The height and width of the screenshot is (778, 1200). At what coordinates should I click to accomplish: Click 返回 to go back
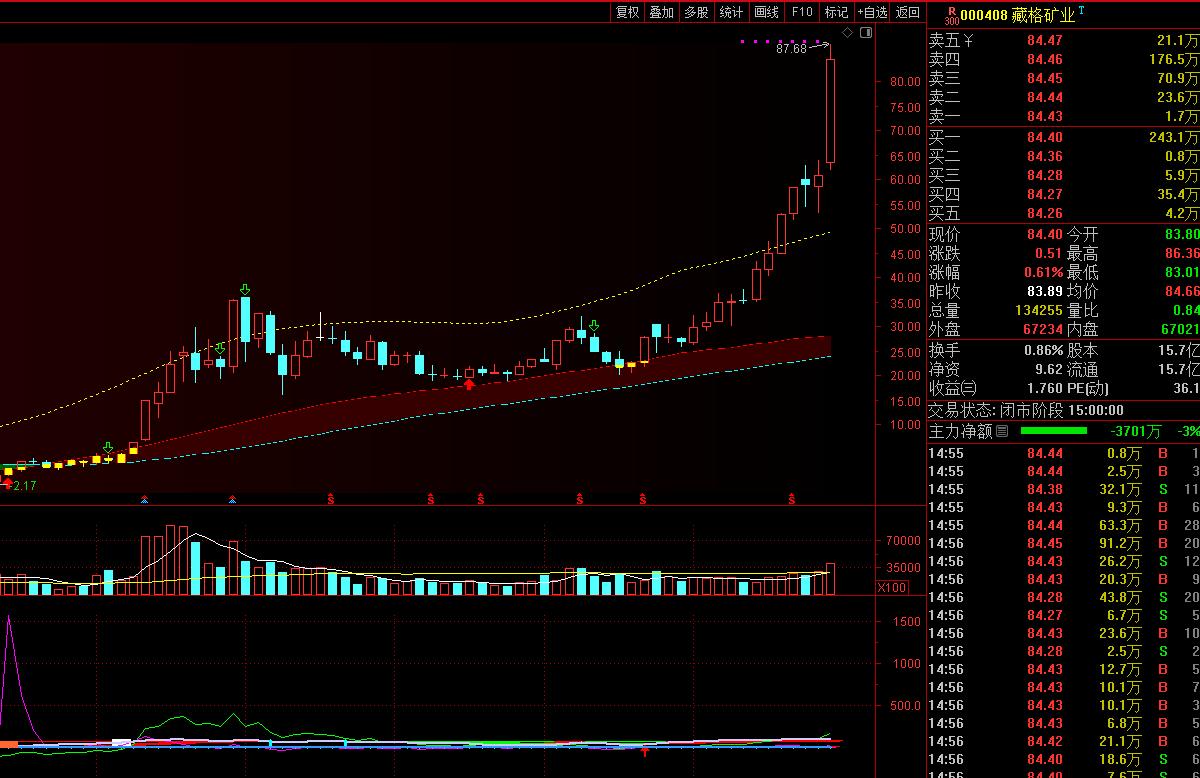pos(907,12)
